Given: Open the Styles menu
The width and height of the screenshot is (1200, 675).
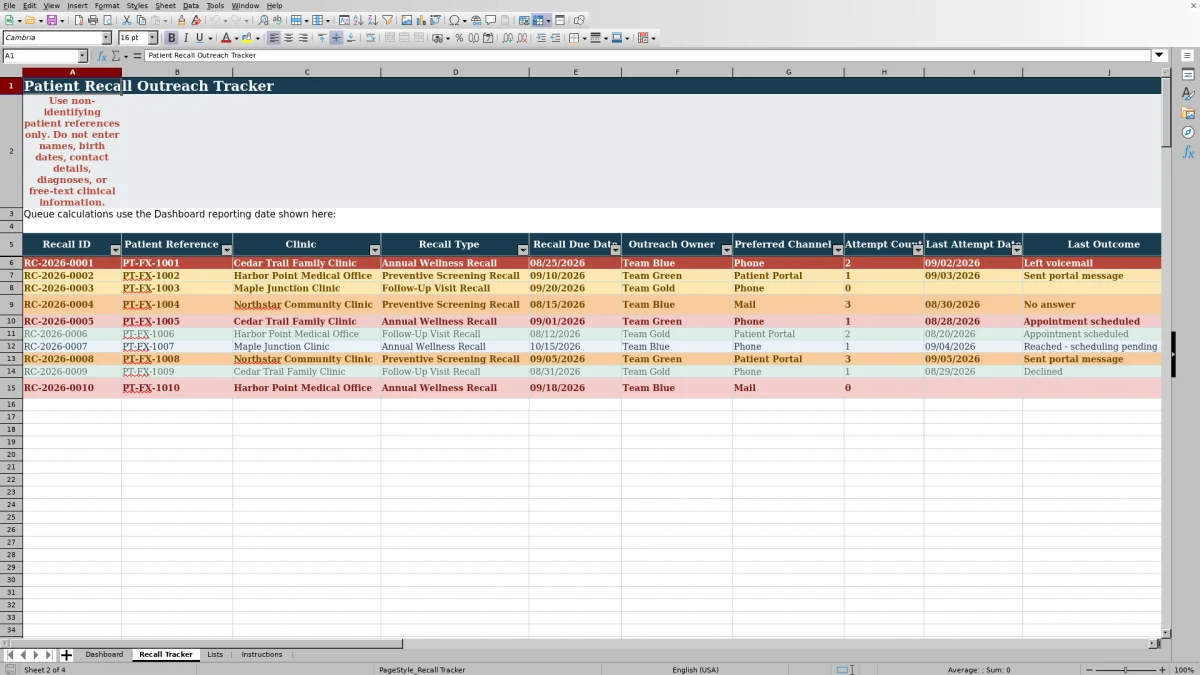Looking at the screenshot, I should (x=137, y=6).
